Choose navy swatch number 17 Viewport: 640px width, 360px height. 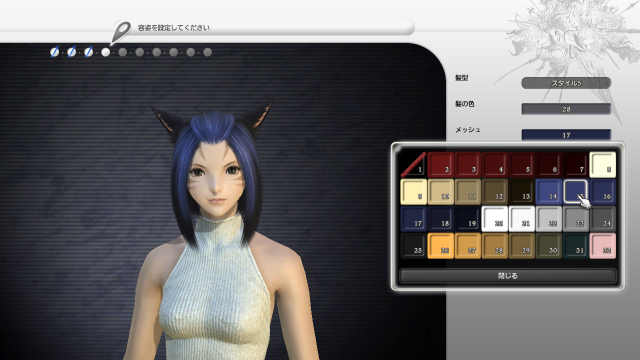click(414, 219)
